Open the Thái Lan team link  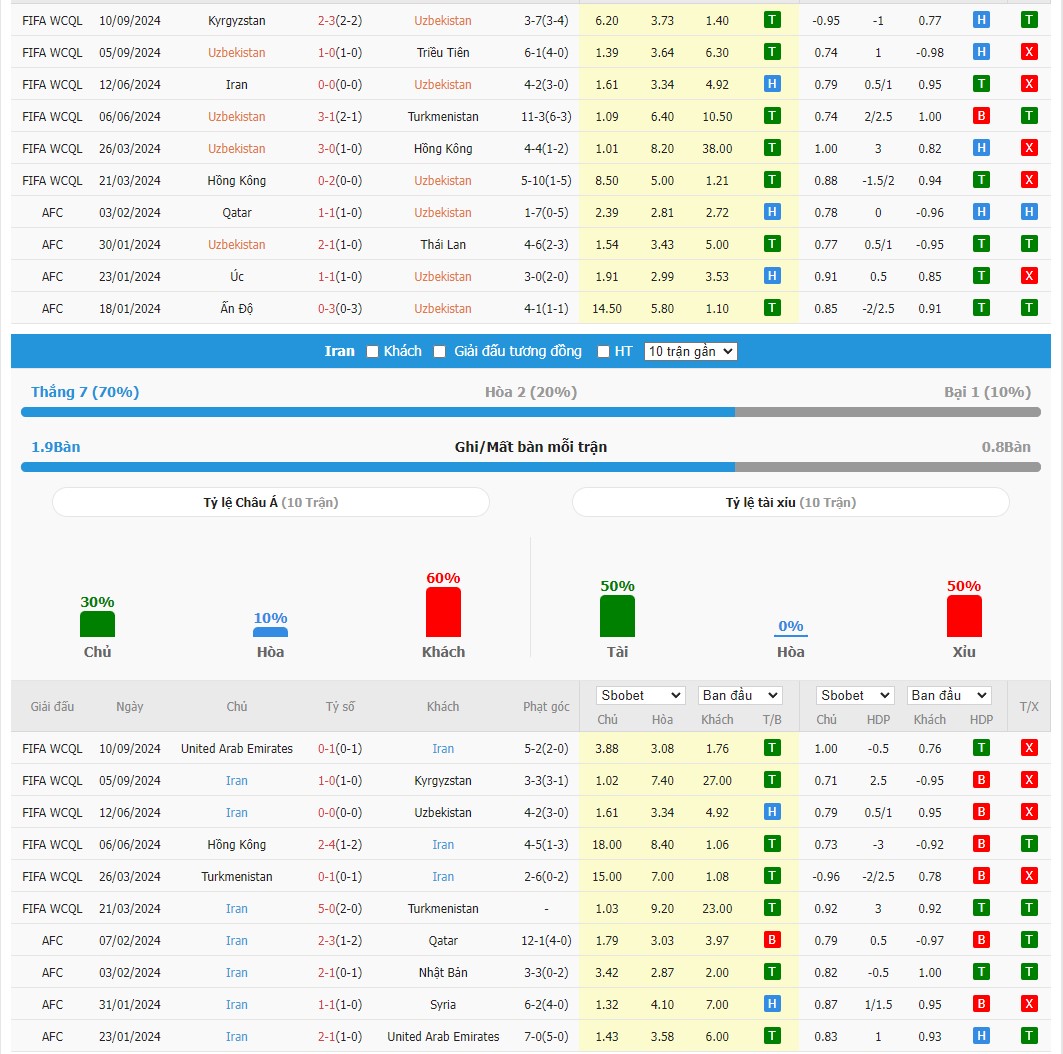(443, 244)
